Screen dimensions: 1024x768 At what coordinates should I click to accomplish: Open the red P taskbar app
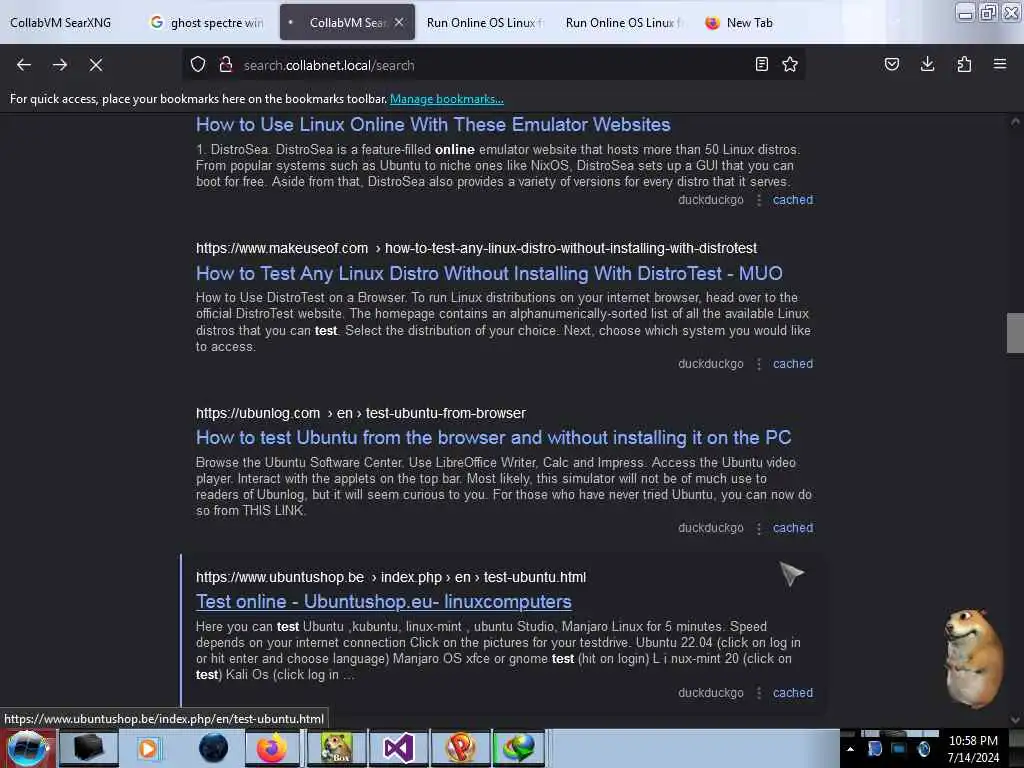coord(460,748)
